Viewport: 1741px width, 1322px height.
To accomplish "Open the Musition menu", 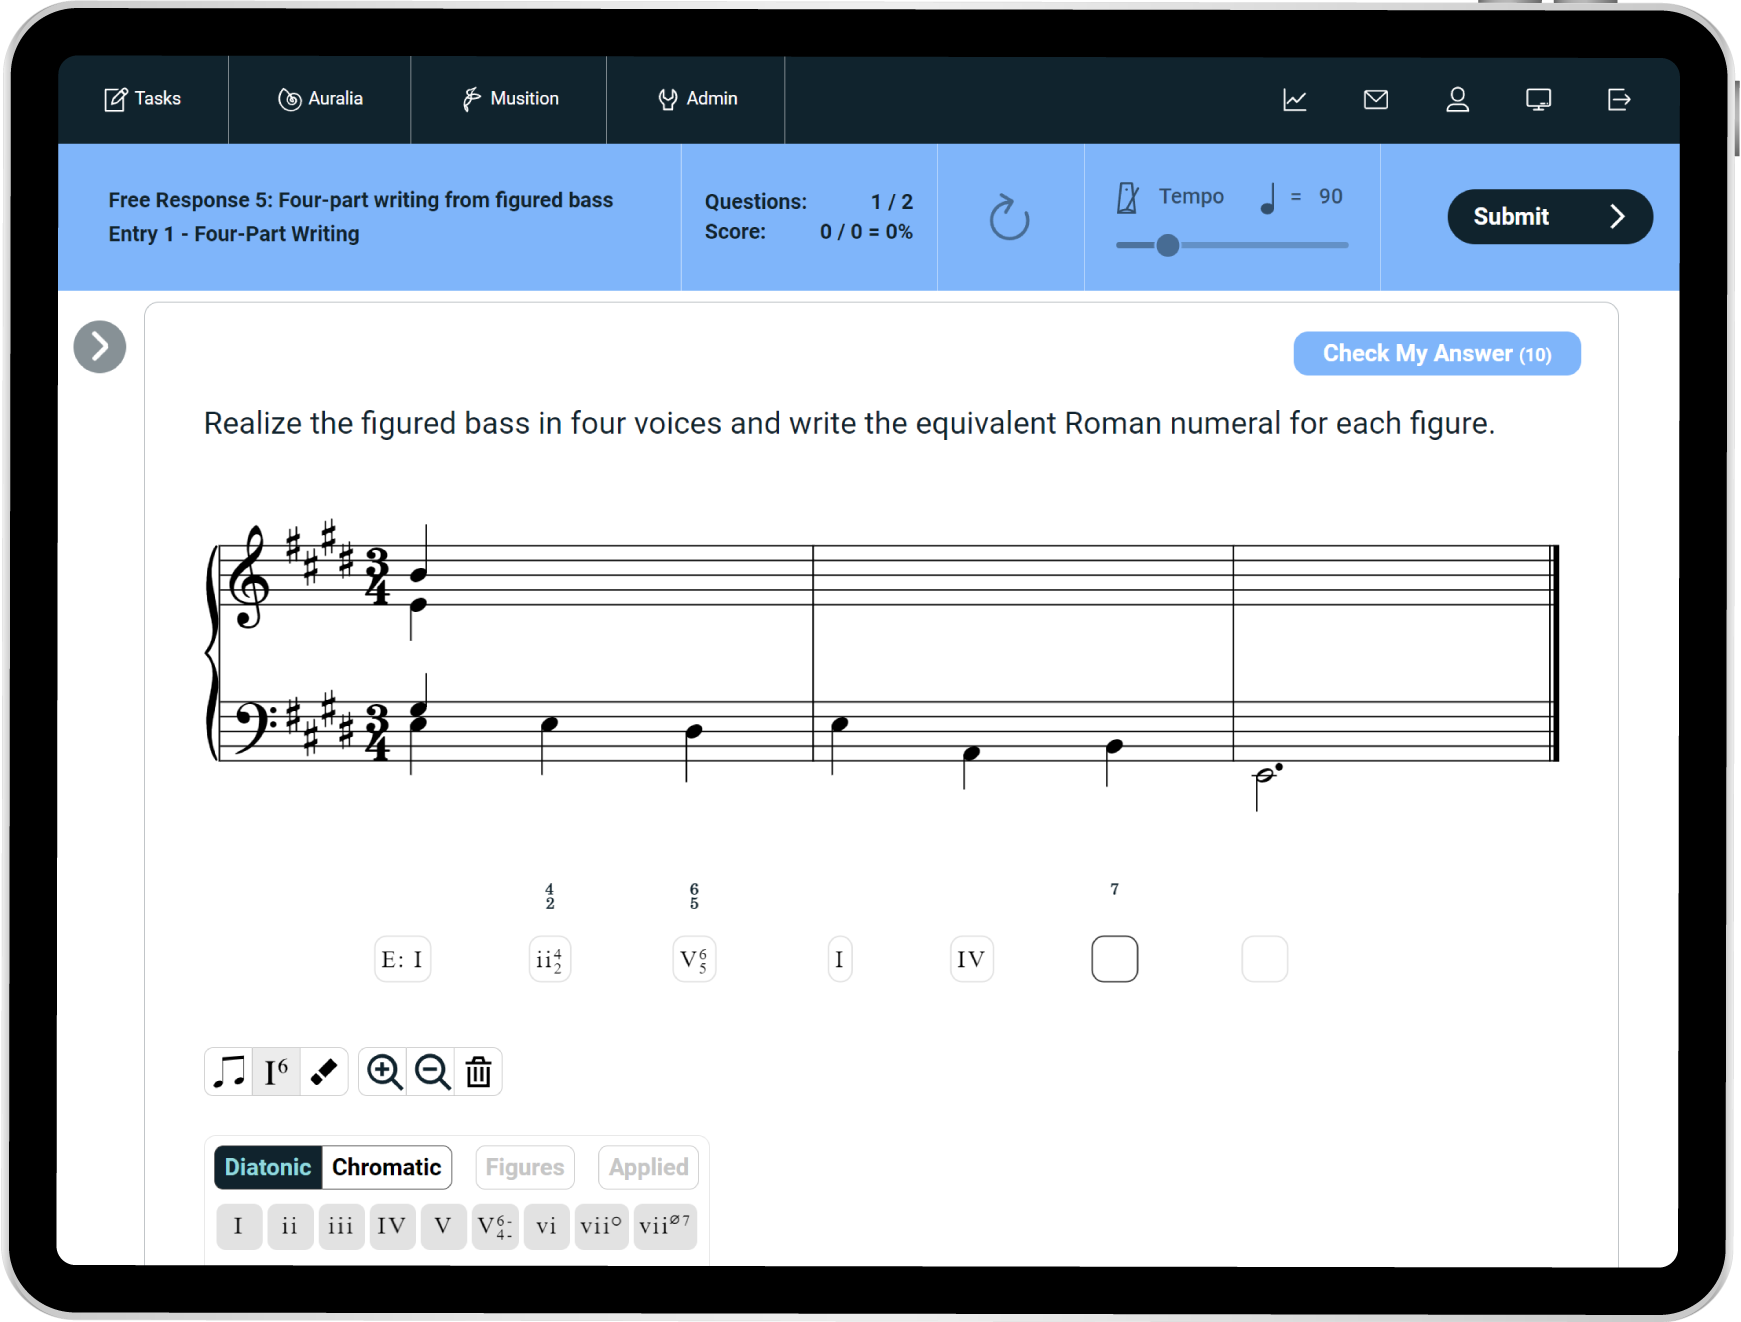I will click(509, 99).
